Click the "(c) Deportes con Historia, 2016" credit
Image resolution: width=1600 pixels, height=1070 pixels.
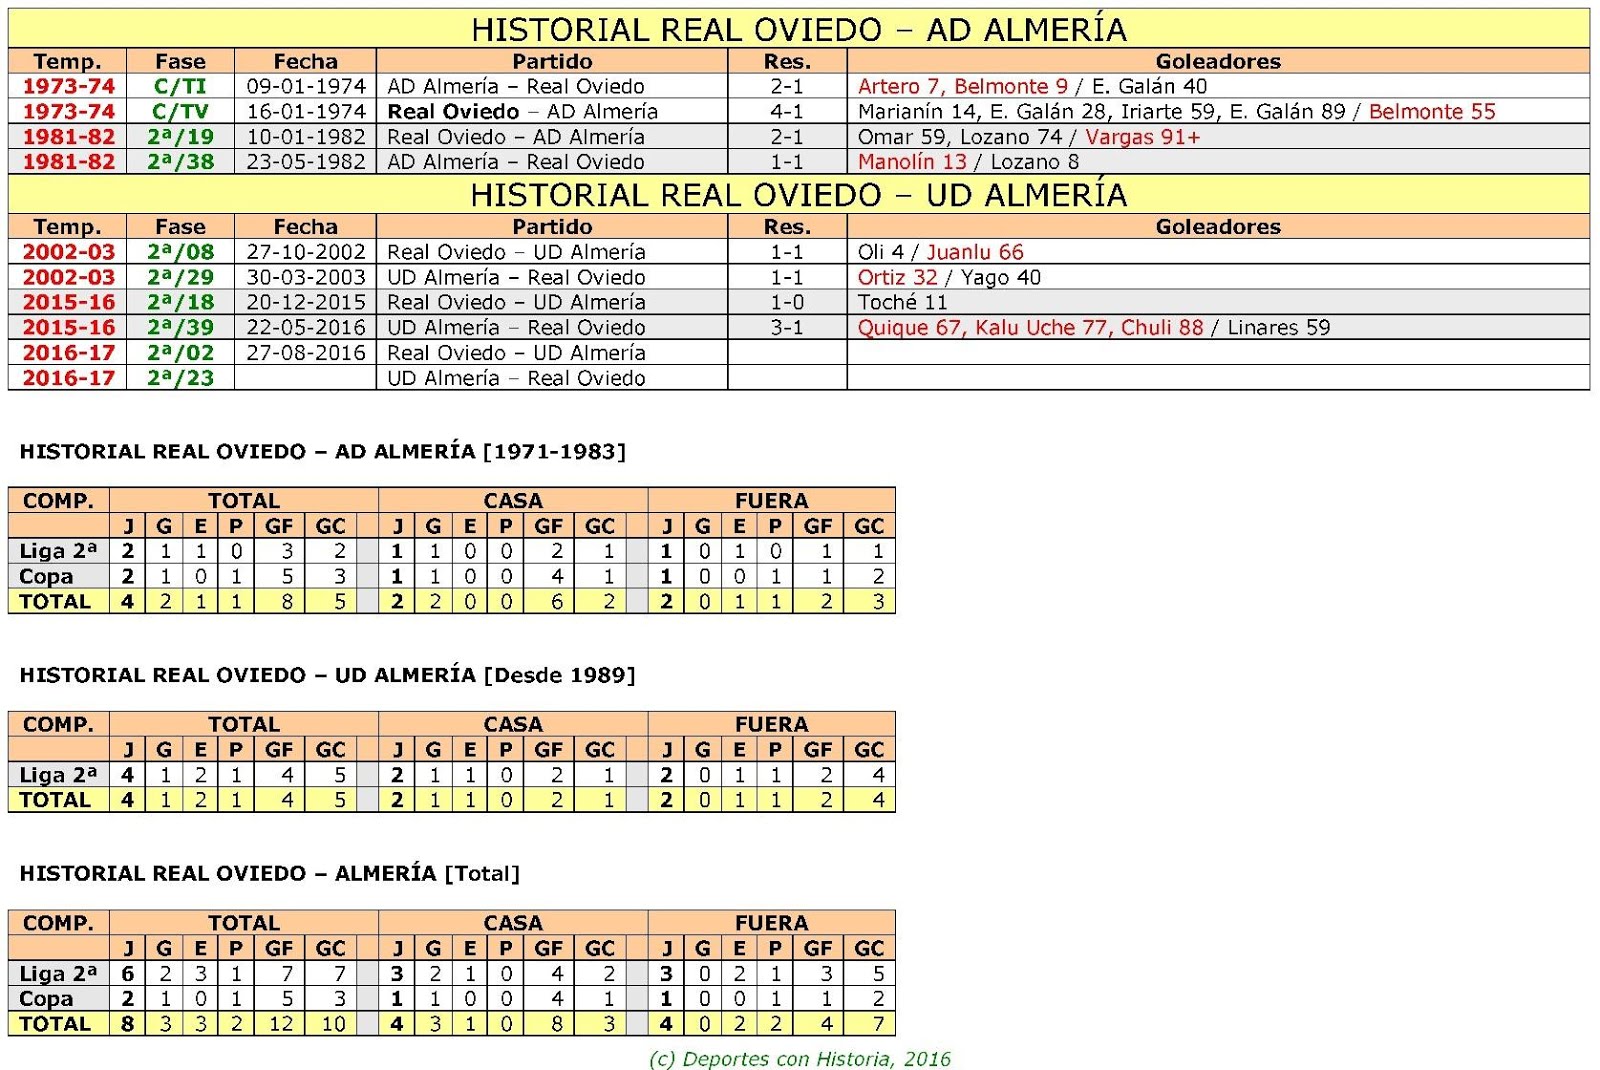click(800, 1058)
